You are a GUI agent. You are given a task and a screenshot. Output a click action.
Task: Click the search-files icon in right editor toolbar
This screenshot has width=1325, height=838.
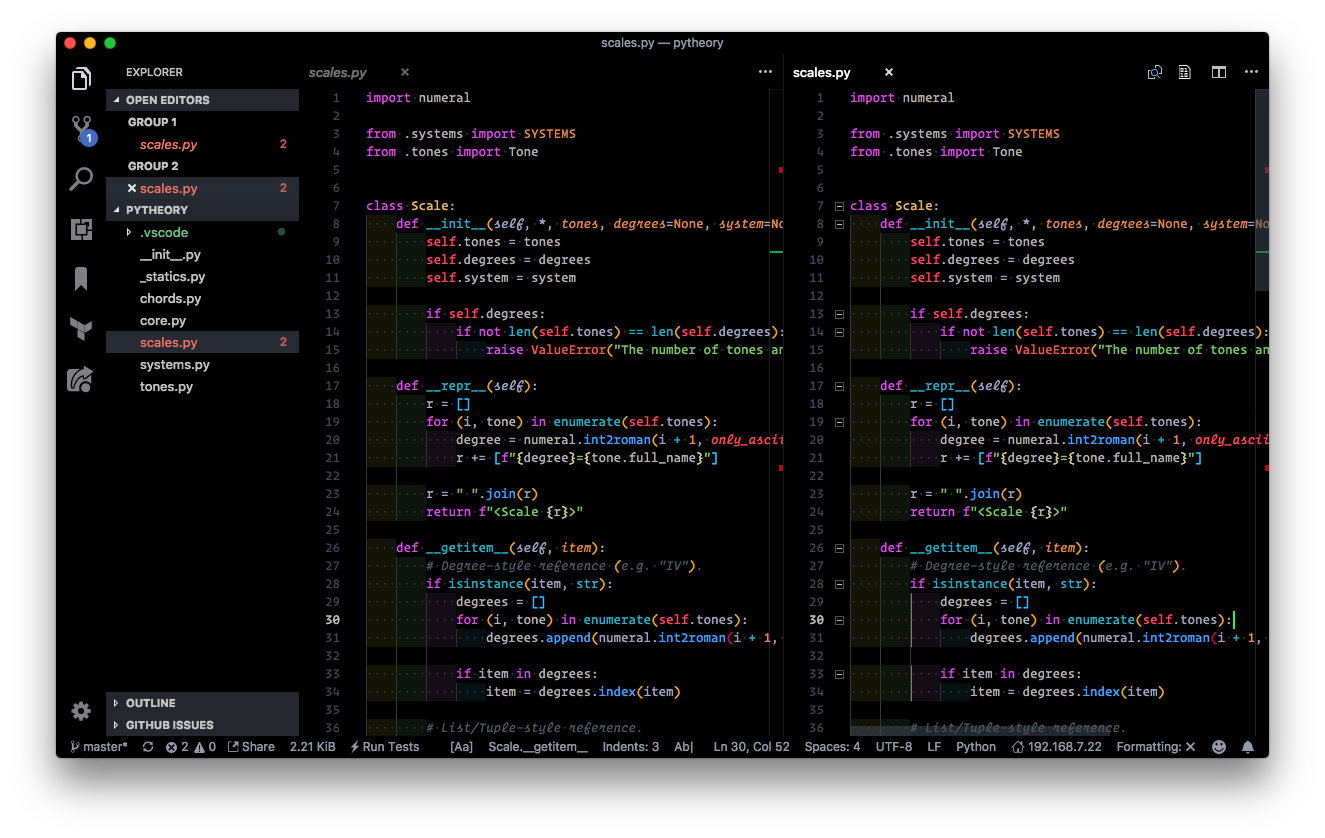click(1155, 72)
